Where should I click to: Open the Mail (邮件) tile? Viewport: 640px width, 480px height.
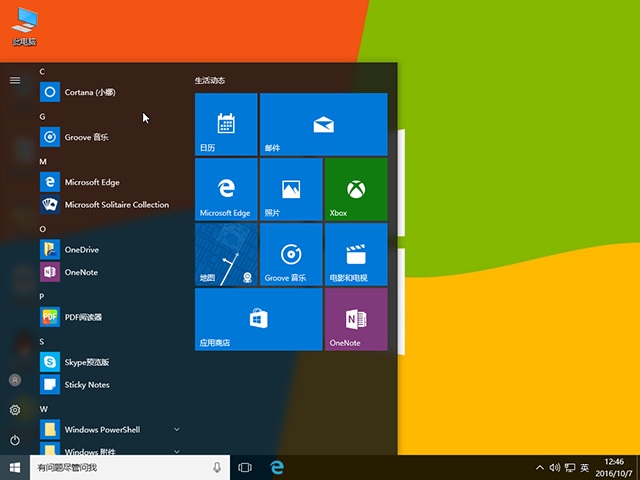pos(323,124)
